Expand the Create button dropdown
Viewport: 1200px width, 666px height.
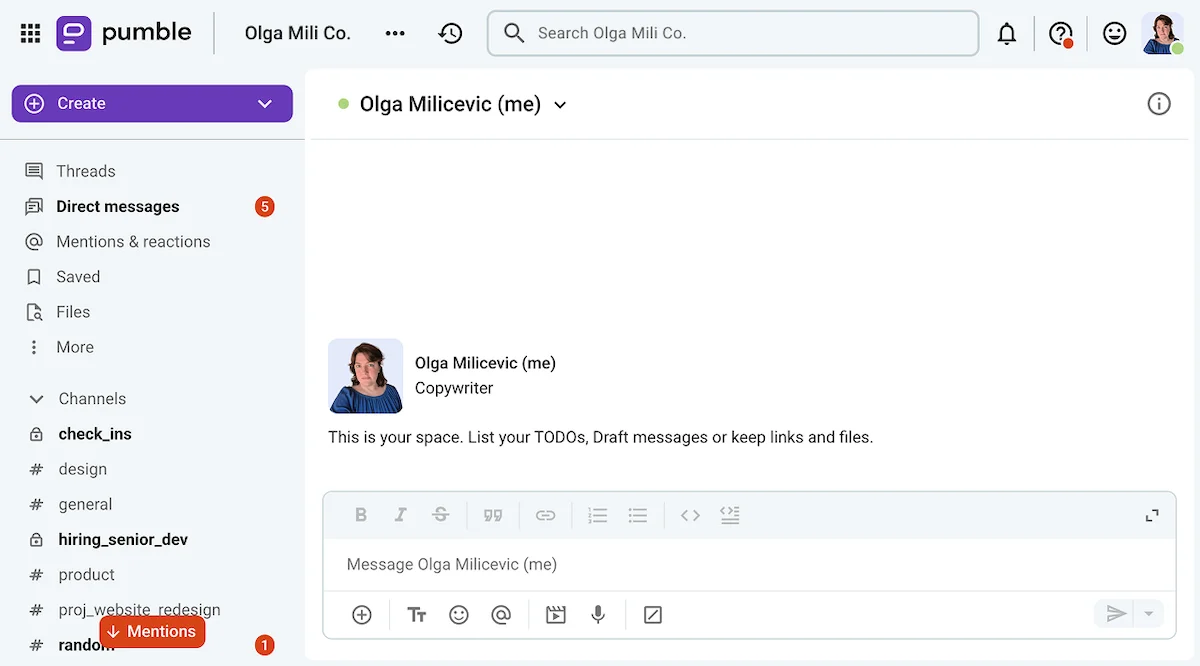[264, 103]
